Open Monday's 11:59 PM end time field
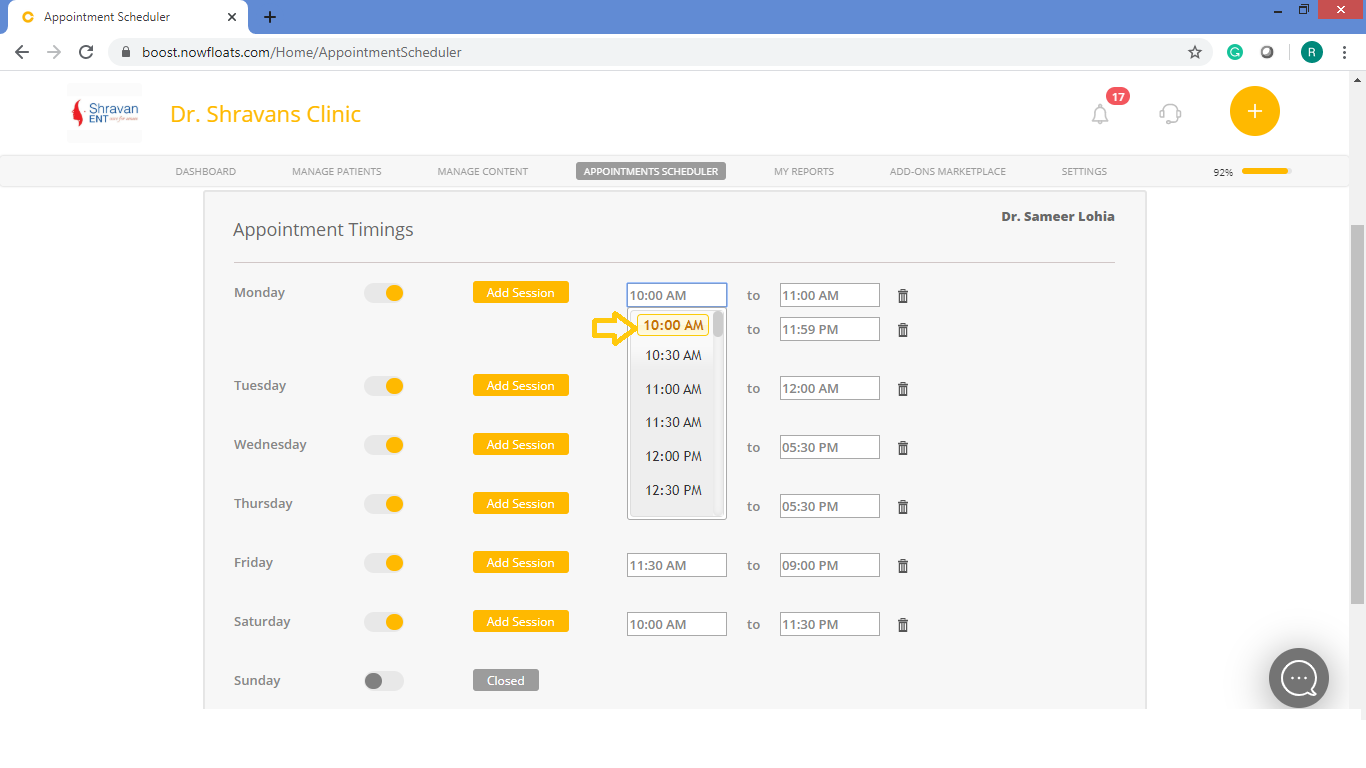This screenshot has height=768, width=1366. pos(830,329)
